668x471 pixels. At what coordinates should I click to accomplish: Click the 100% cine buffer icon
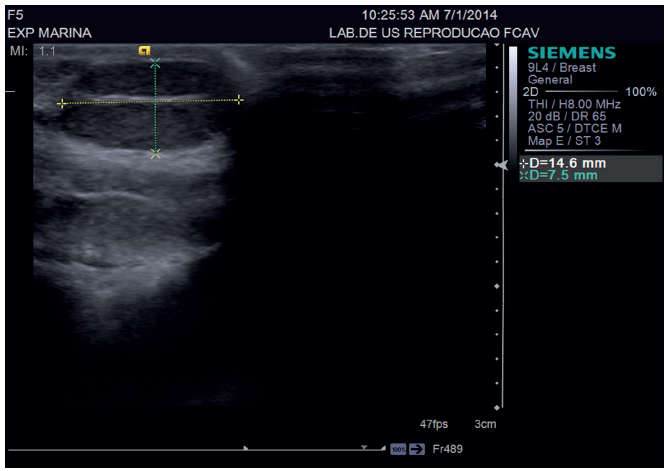click(398, 449)
